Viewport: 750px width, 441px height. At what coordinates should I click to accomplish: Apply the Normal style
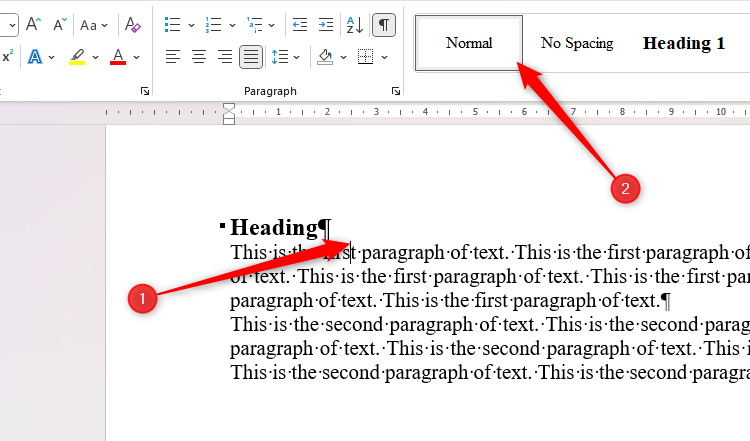469,43
